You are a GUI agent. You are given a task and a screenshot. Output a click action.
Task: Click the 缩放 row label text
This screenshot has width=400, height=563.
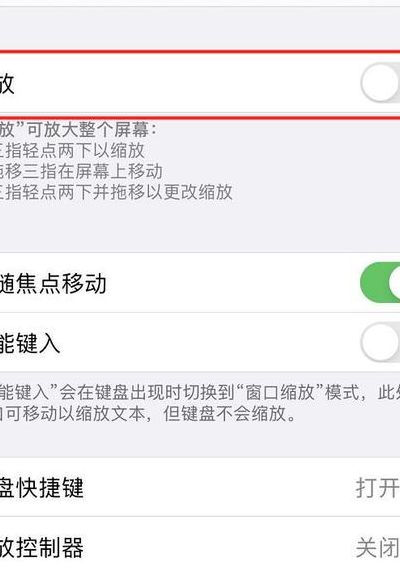(7, 83)
